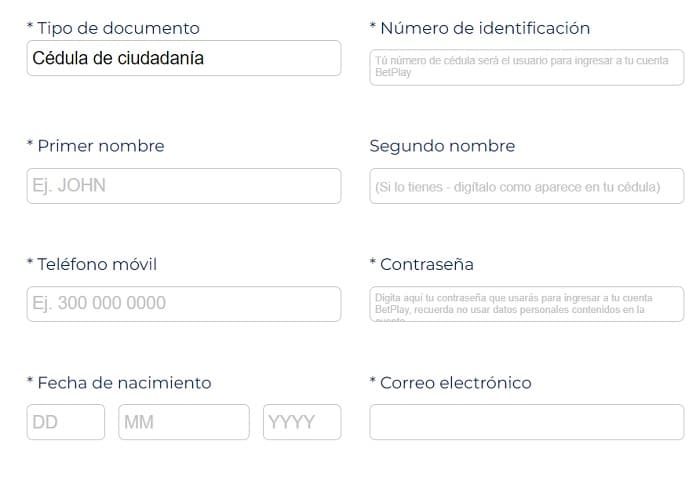Click the "Correo electrónico" label text
Screen dimensions: 700x481
[456, 382]
